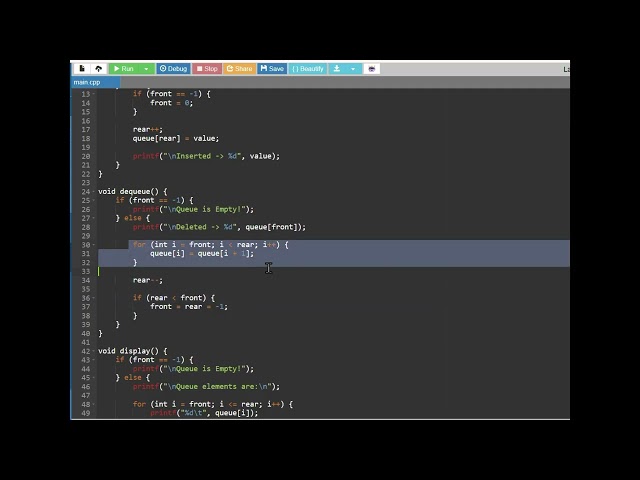This screenshot has width=640, height=480.
Task: Collapse the code fold at line 13
Action: pos(94,94)
